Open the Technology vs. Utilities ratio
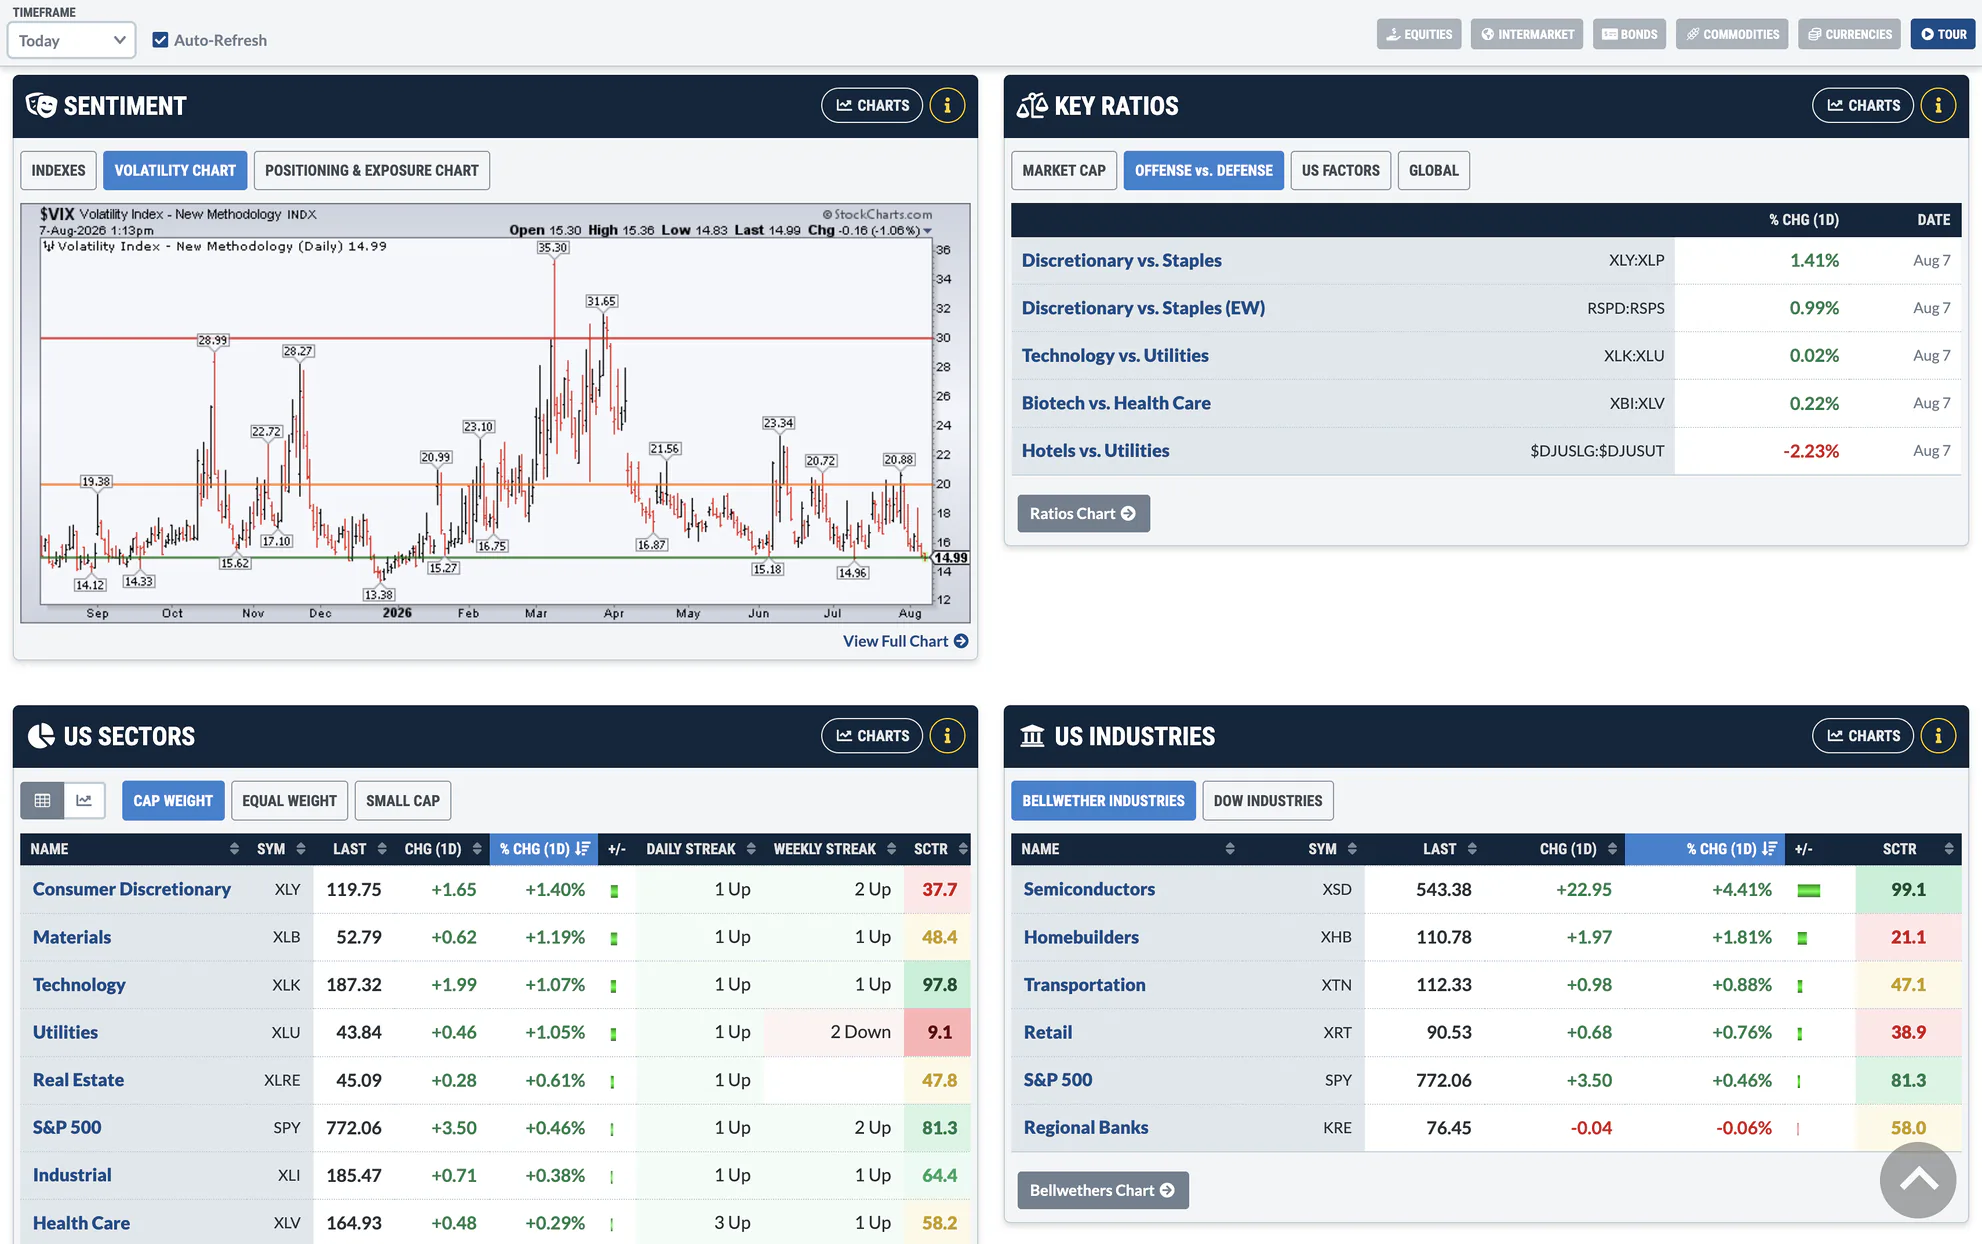 coord(1115,355)
